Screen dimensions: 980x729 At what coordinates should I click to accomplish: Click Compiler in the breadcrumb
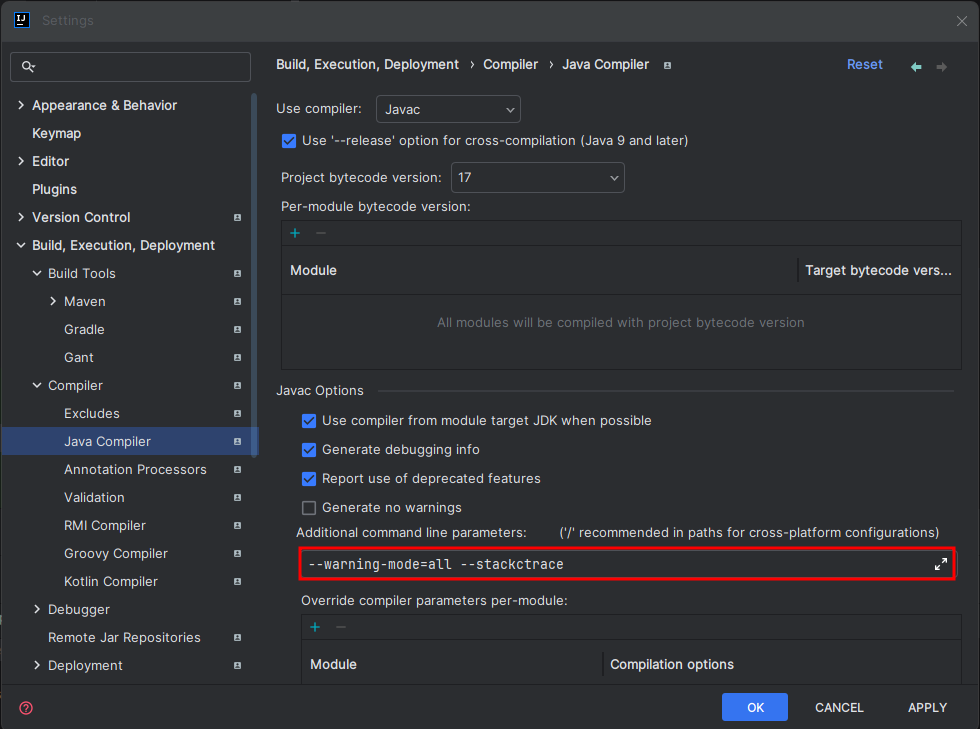(x=510, y=64)
